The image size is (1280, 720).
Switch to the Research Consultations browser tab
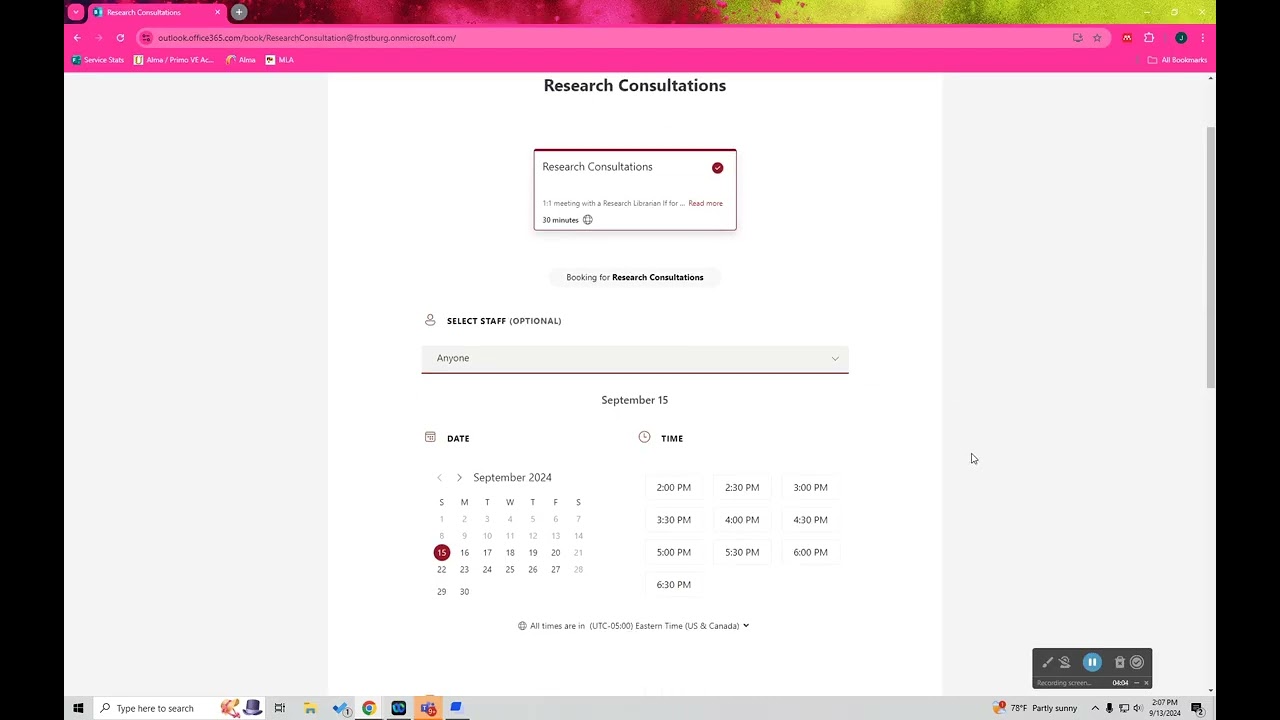[156, 12]
